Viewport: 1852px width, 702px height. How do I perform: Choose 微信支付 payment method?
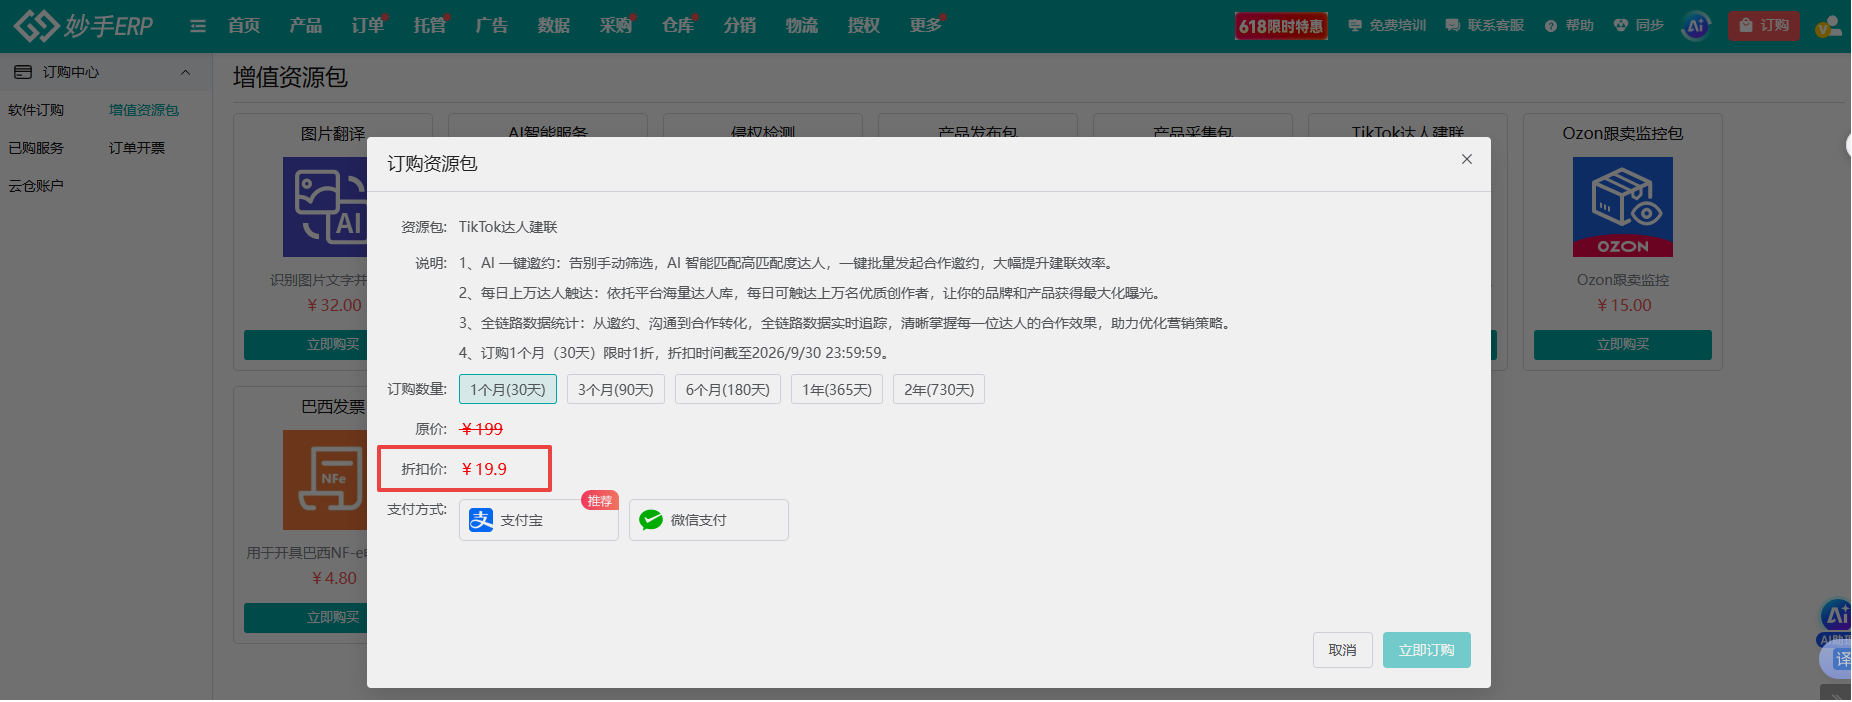click(x=709, y=520)
